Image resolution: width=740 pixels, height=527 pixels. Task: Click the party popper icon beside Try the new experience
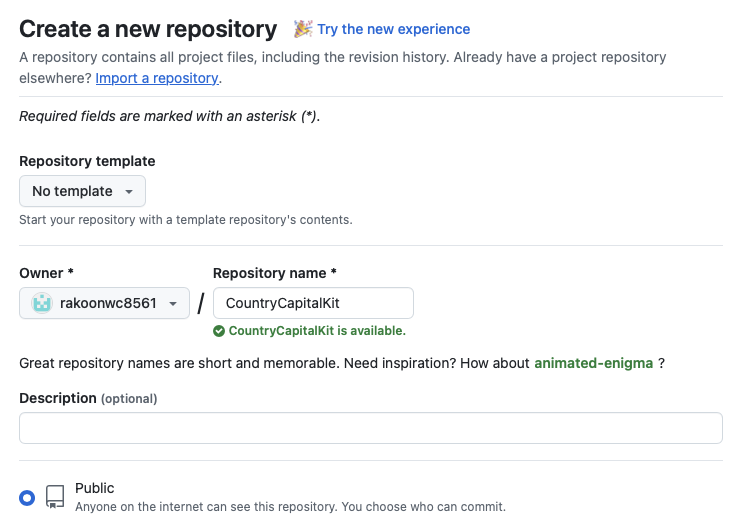click(303, 29)
